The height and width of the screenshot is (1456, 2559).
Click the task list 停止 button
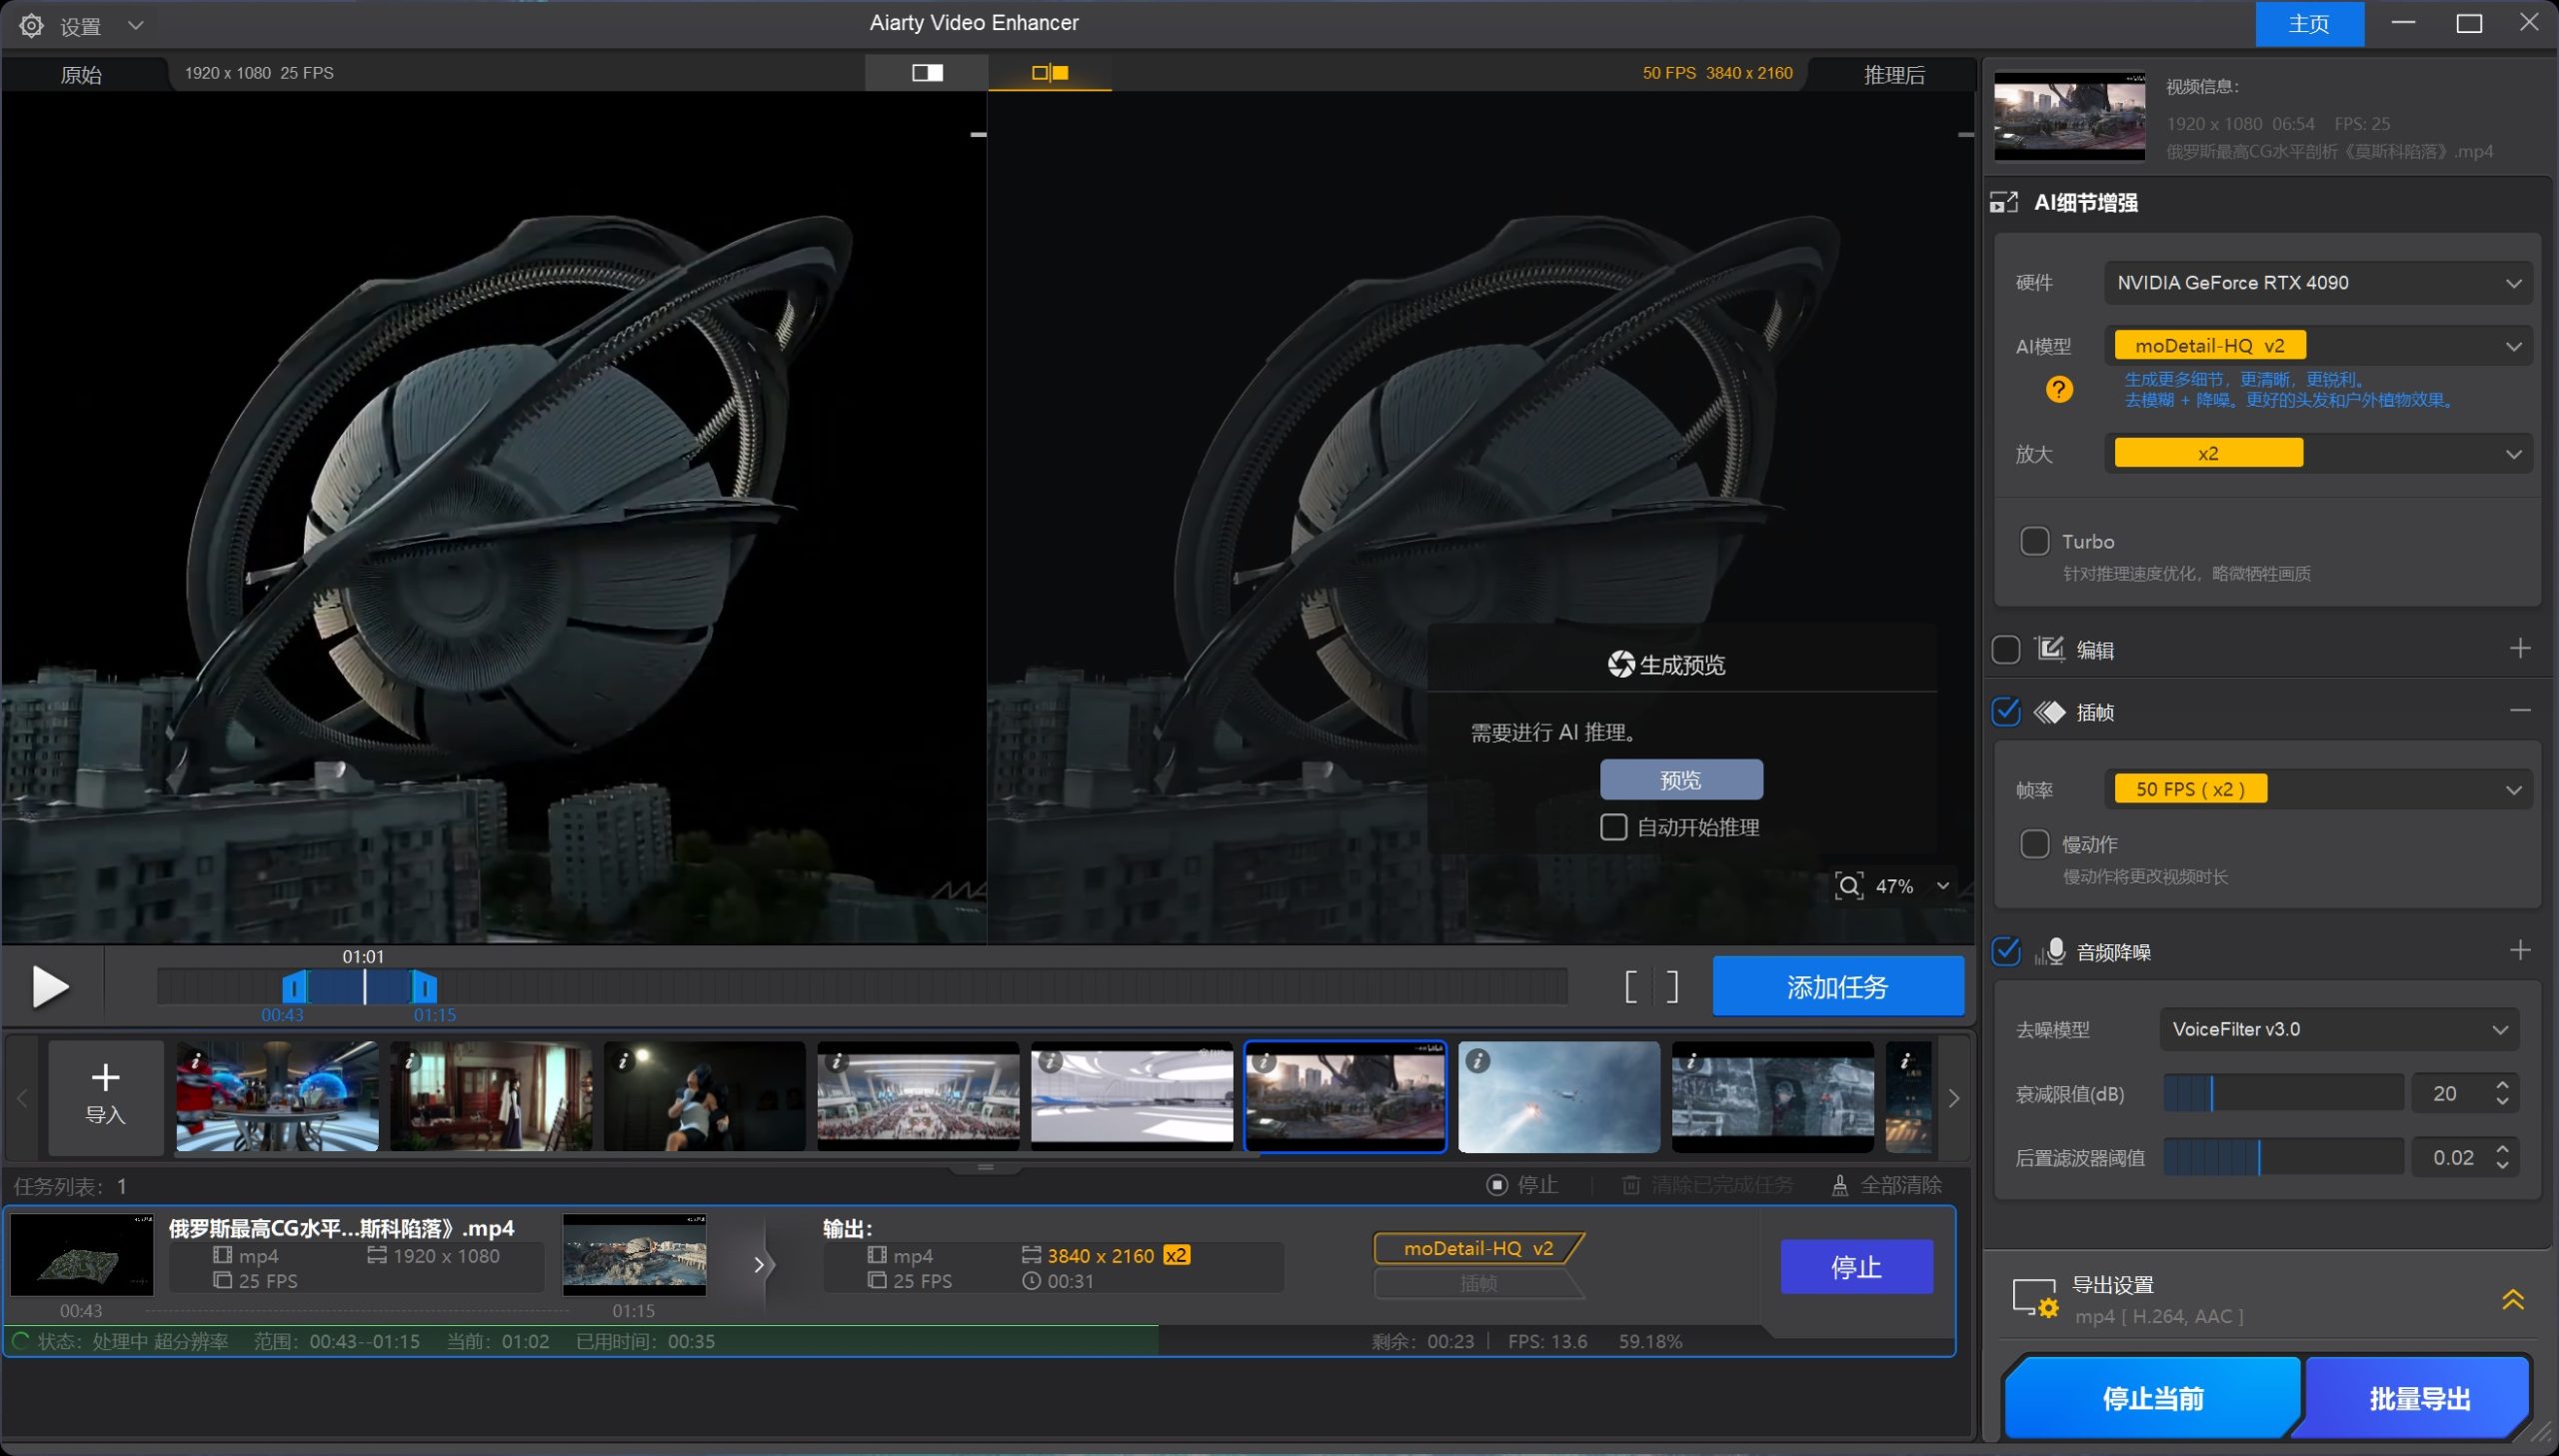tap(1523, 1186)
